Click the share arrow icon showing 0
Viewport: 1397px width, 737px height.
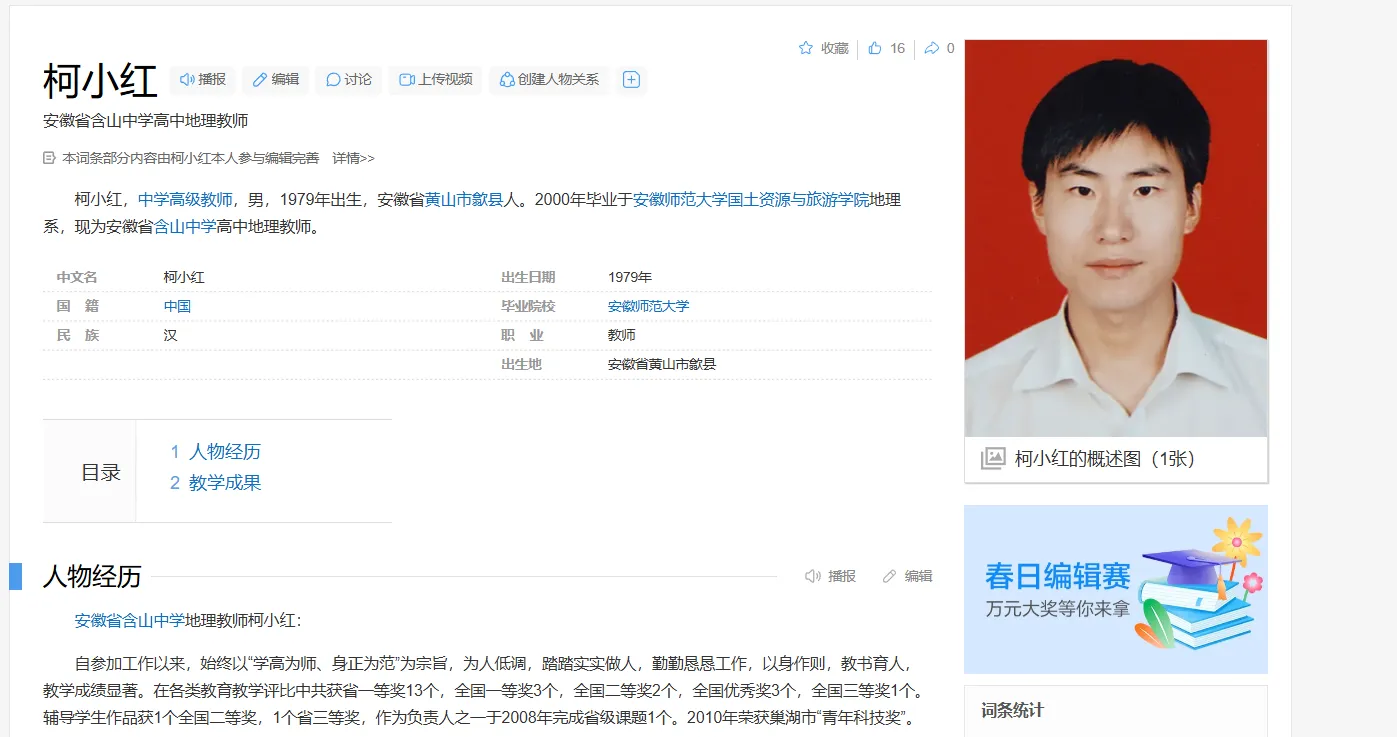(x=932, y=48)
